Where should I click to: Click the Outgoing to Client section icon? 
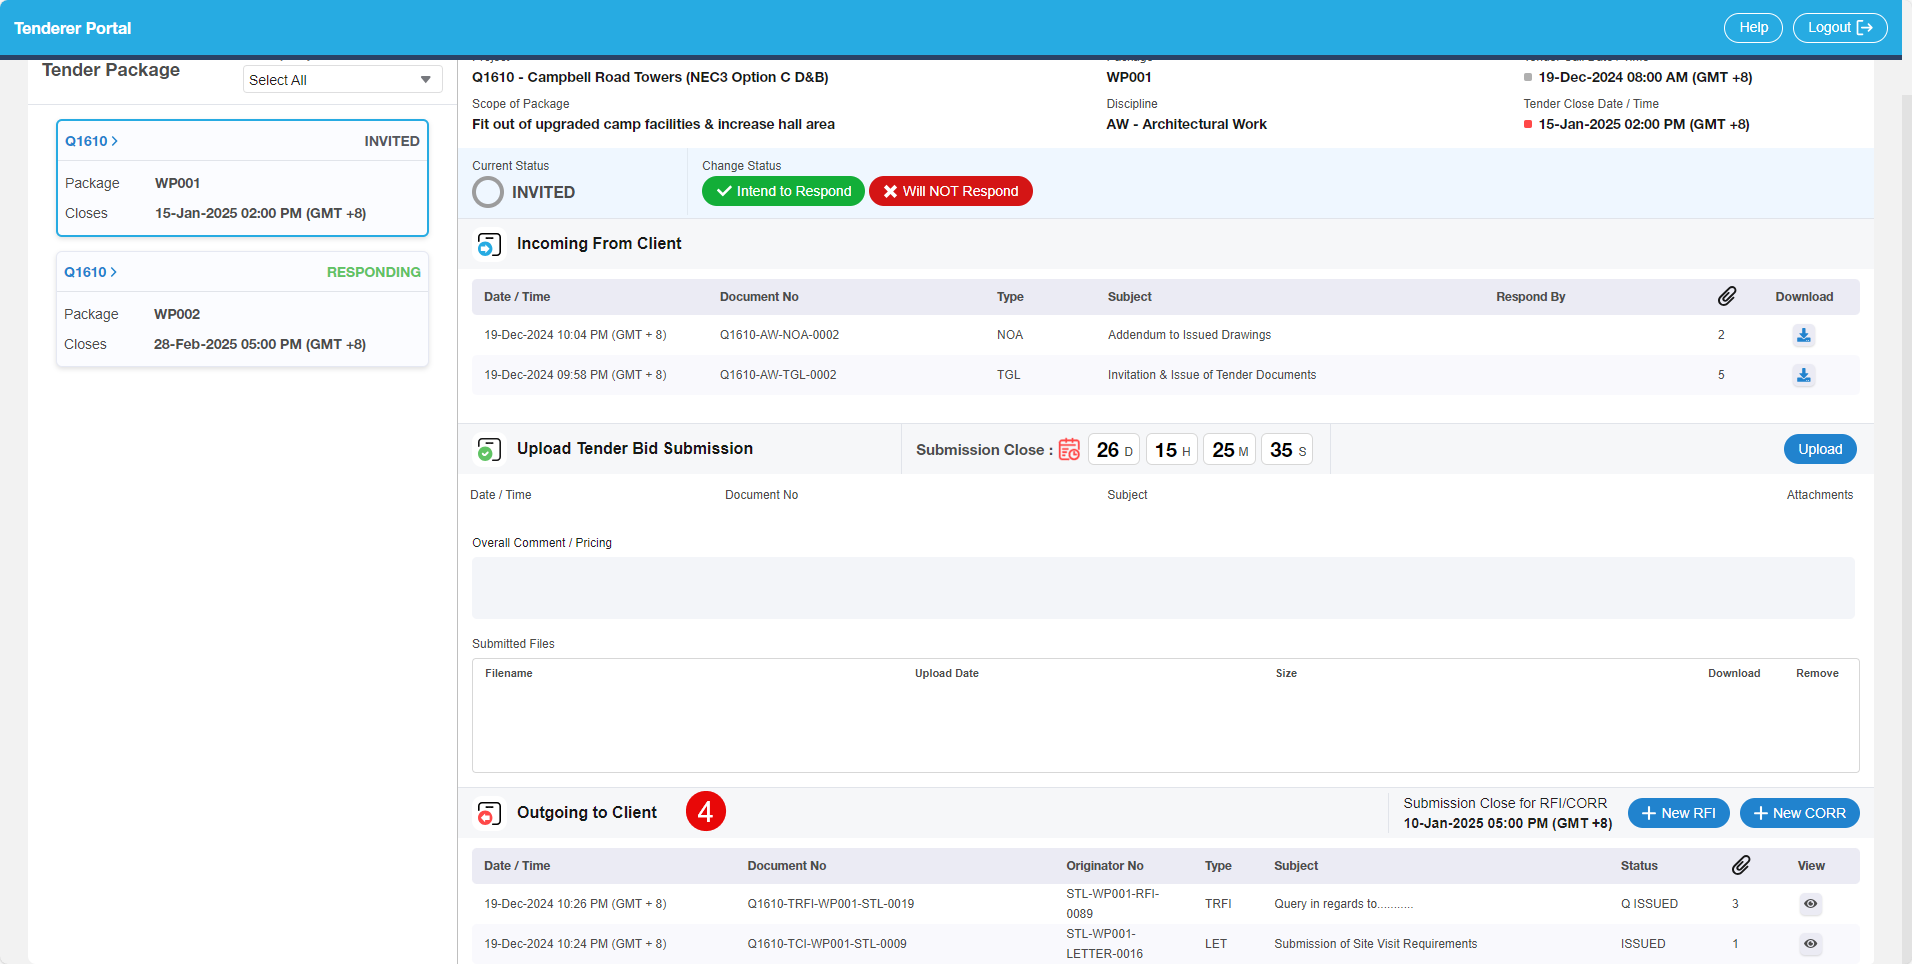pyautogui.click(x=489, y=813)
